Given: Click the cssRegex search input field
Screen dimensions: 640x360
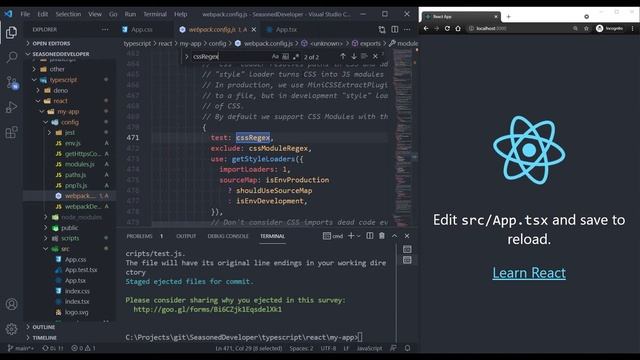Looking at the screenshot, I should tap(231, 57).
